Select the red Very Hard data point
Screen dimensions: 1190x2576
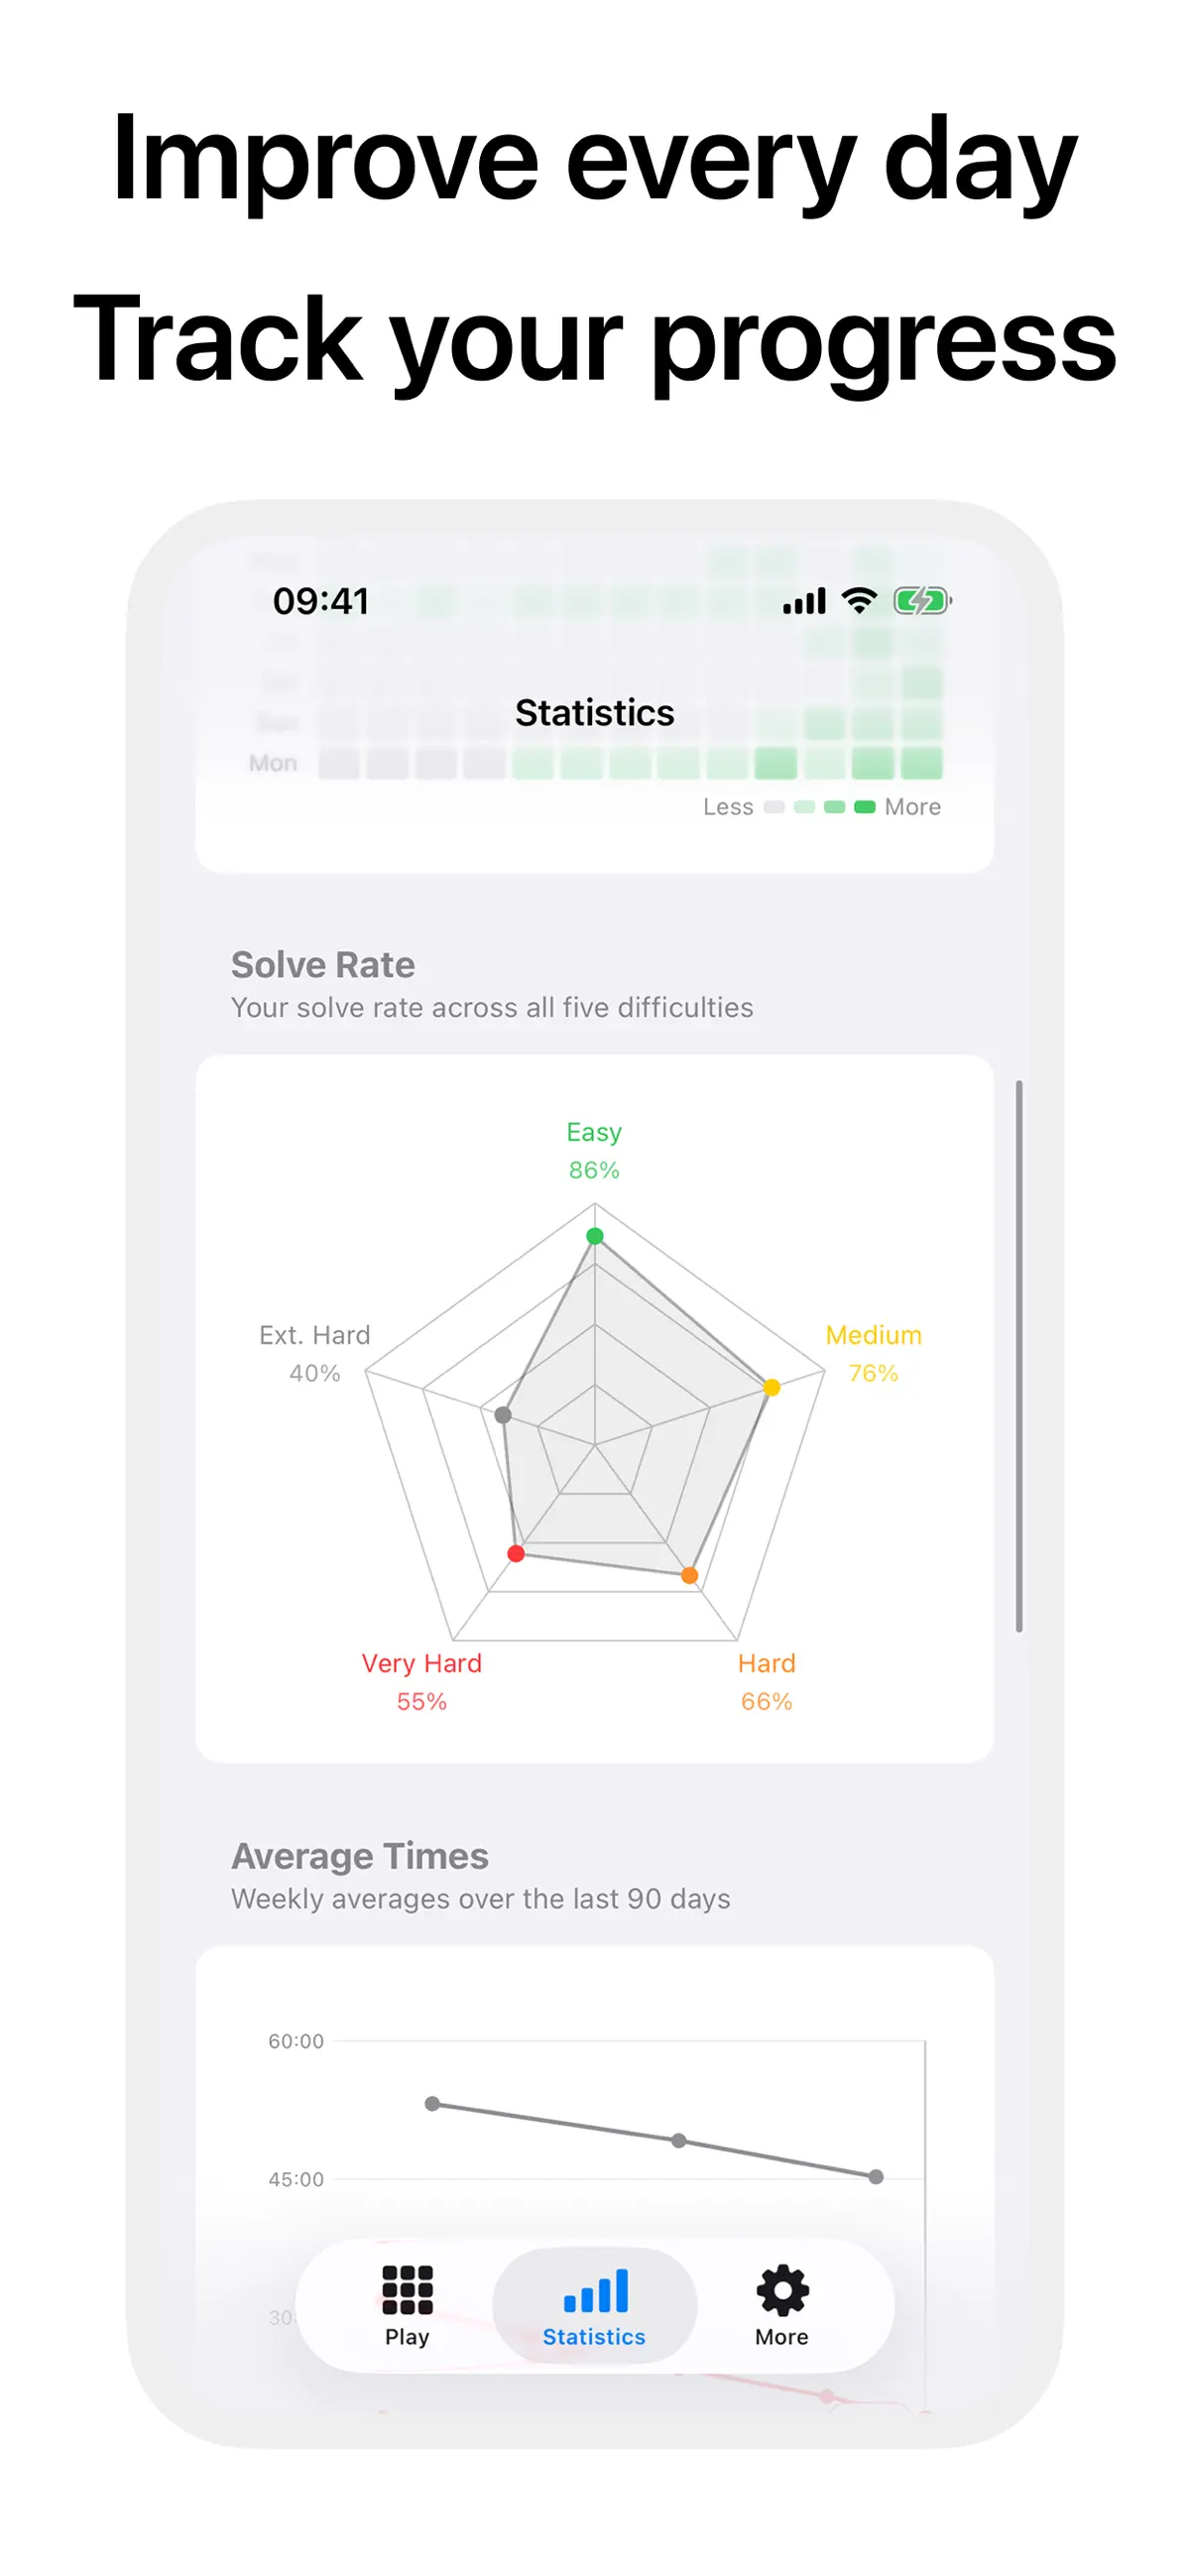click(x=516, y=1553)
